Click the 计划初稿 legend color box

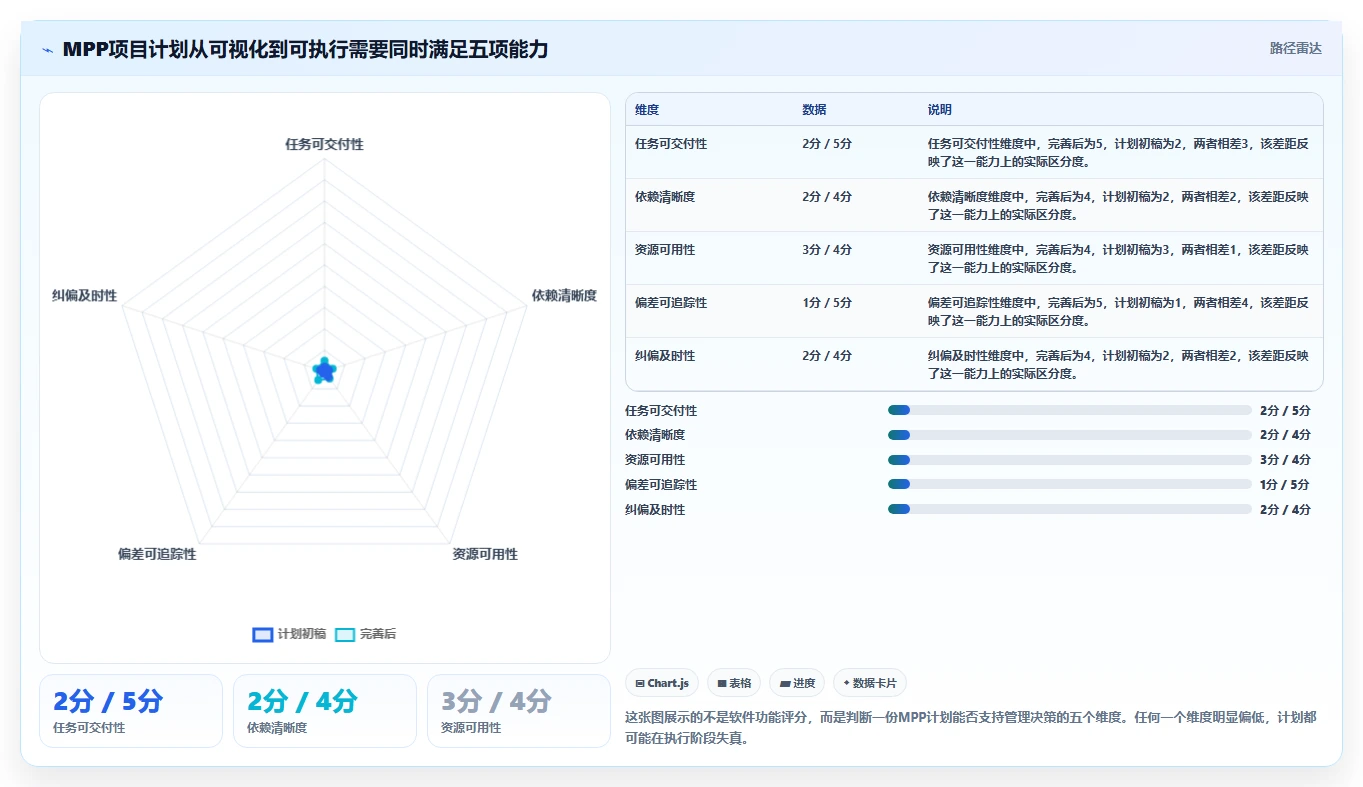coord(263,634)
